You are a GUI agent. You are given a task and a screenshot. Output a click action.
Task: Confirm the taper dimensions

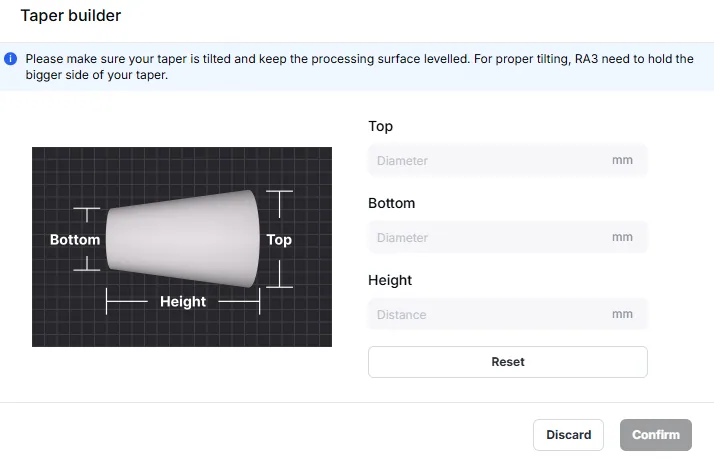point(656,435)
